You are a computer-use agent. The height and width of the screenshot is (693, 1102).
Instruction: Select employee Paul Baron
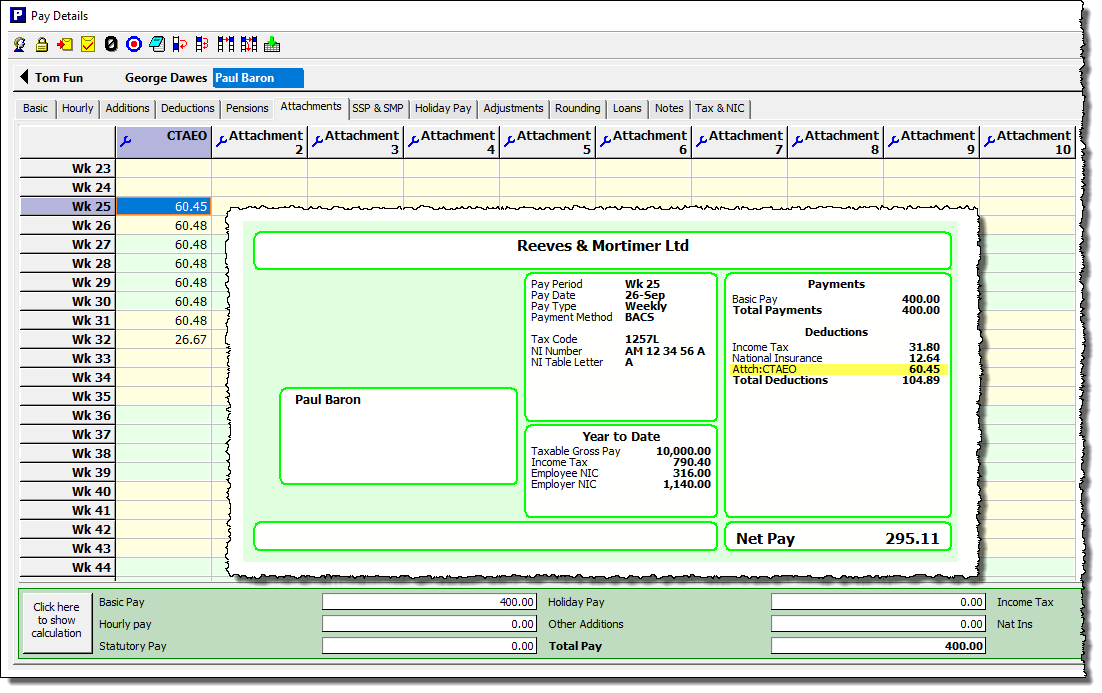coord(258,78)
